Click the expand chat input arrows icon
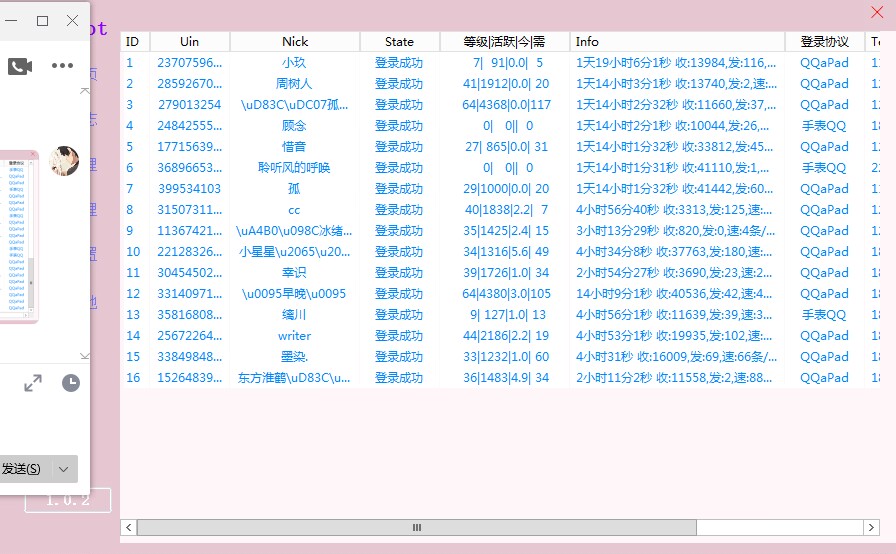This screenshot has width=896, height=554. pyautogui.click(x=33, y=383)
